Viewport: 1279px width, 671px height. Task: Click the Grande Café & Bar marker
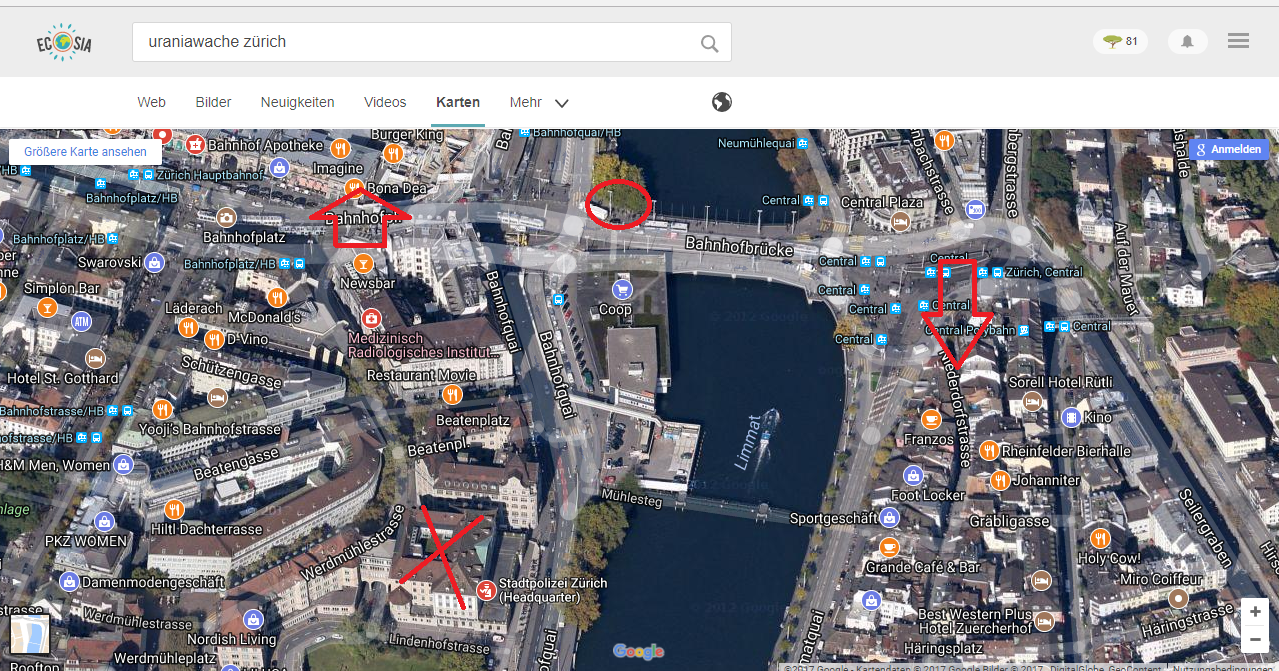click(889, 547)
